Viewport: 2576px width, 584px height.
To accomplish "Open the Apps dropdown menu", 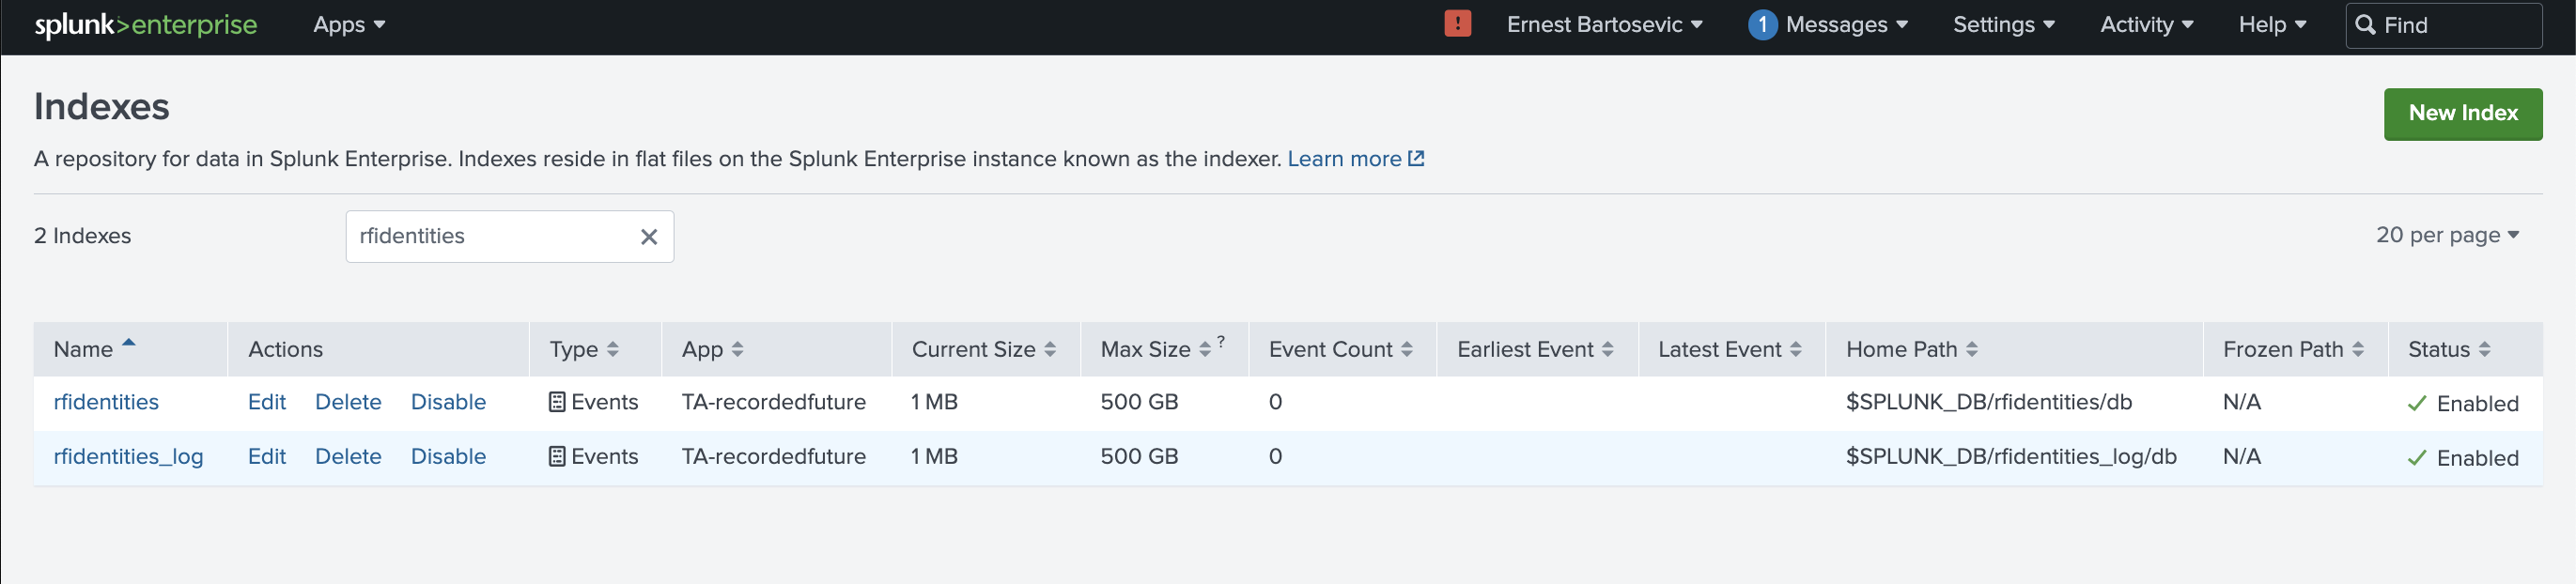I will click(348, 25).
